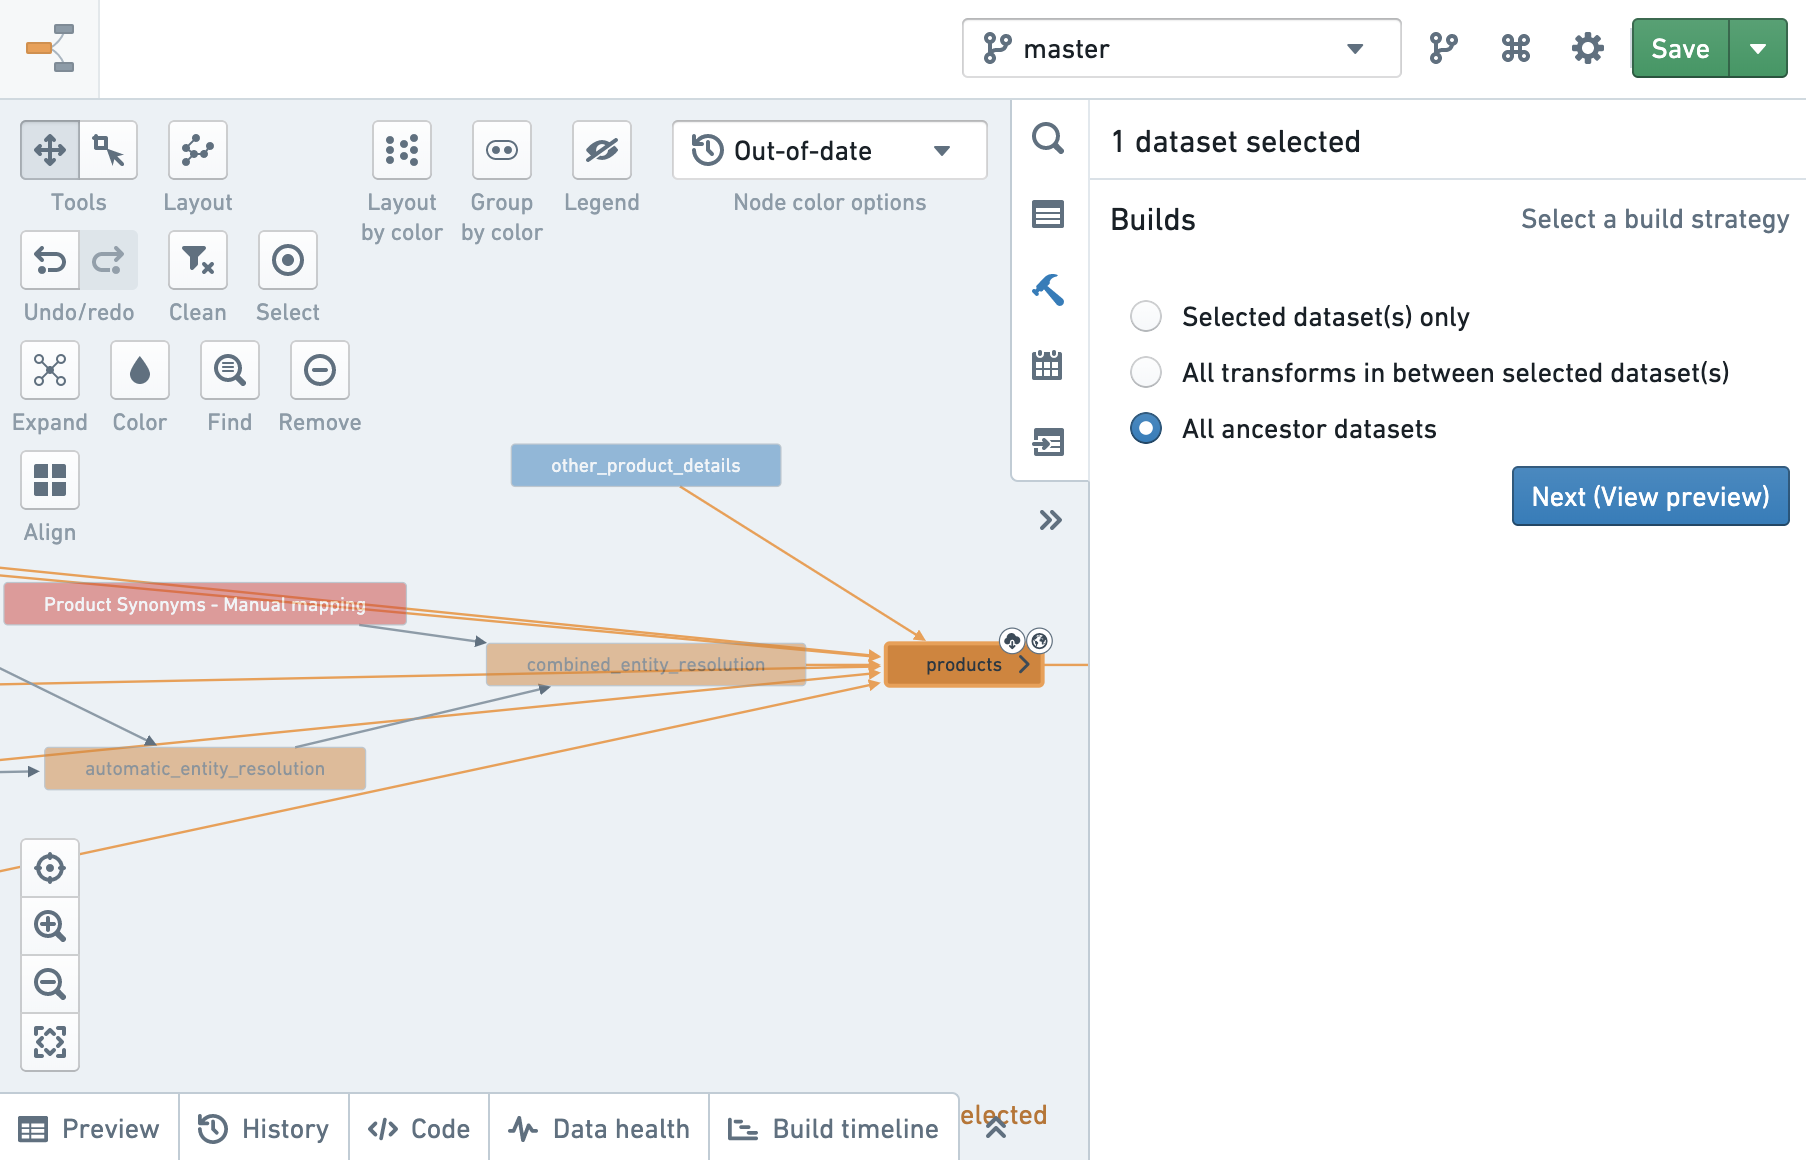Undo the last graph action
This screenshot has width=1806, height=1160.
[x=50, y=260]
